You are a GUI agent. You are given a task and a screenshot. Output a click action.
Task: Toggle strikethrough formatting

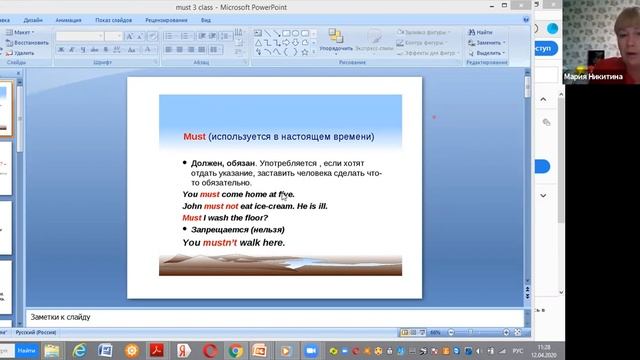(94, 49)
